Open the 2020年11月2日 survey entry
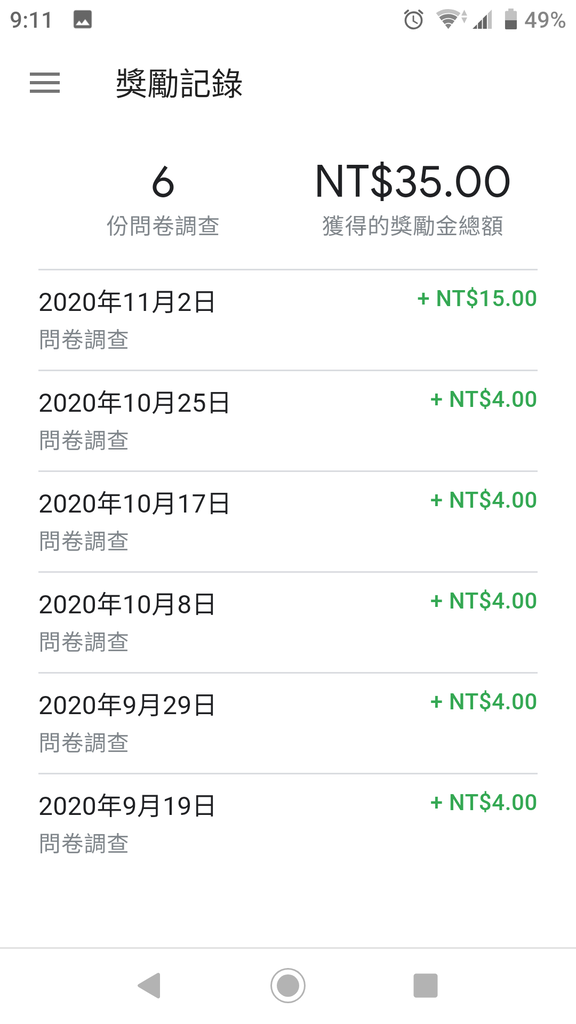576x1024 pixels. point(288,320)
